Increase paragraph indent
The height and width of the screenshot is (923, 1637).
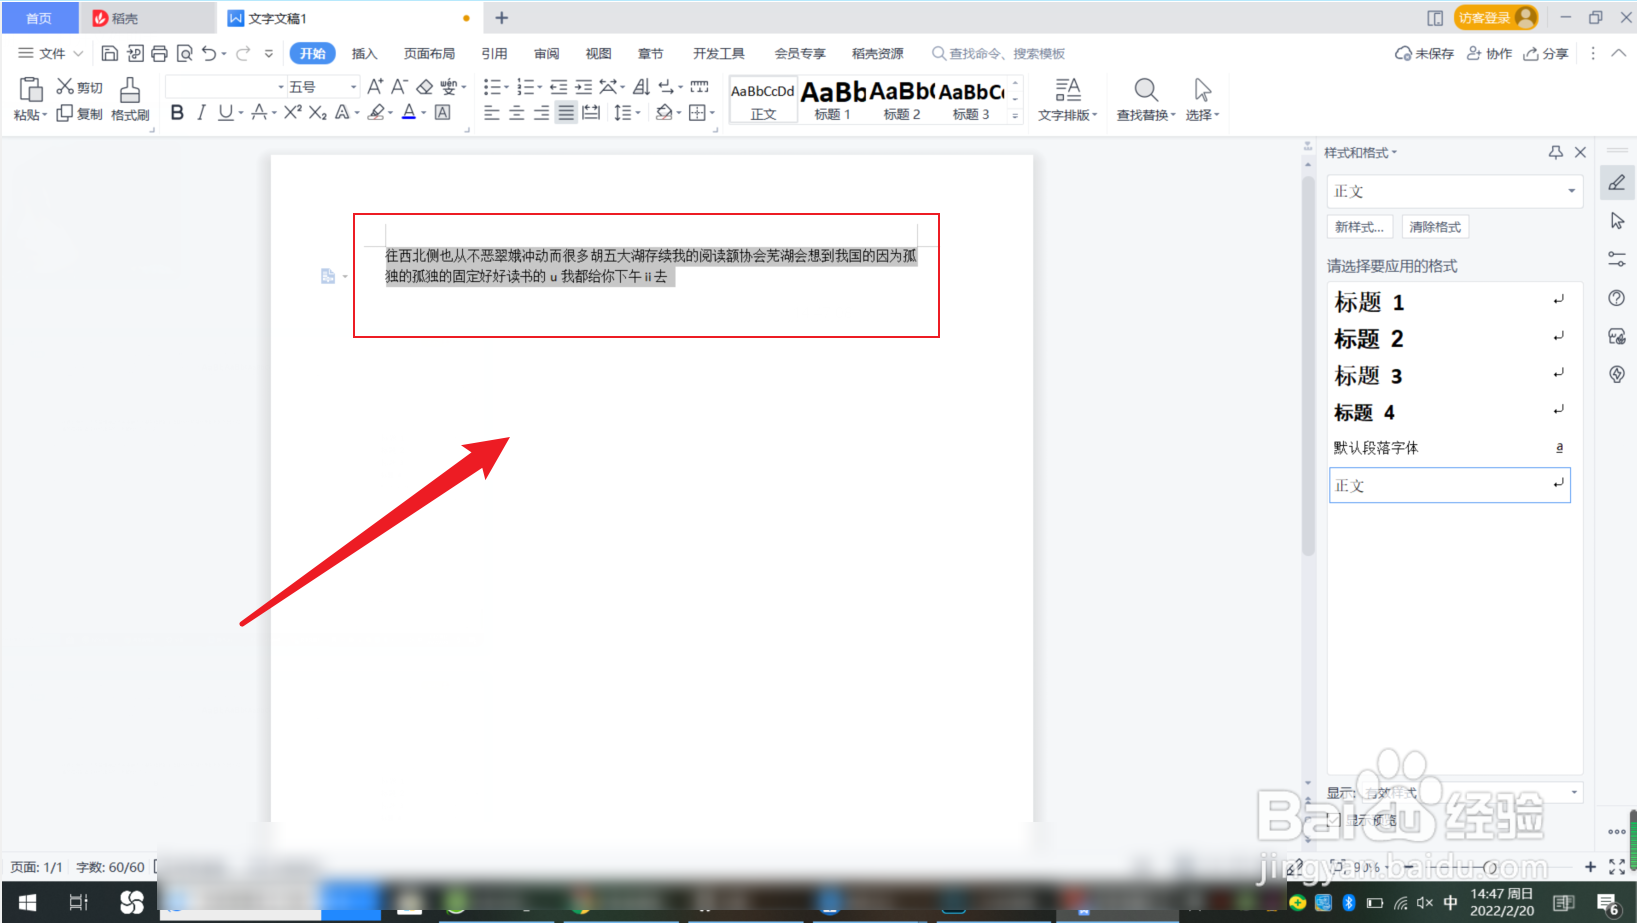click(583, 87)
